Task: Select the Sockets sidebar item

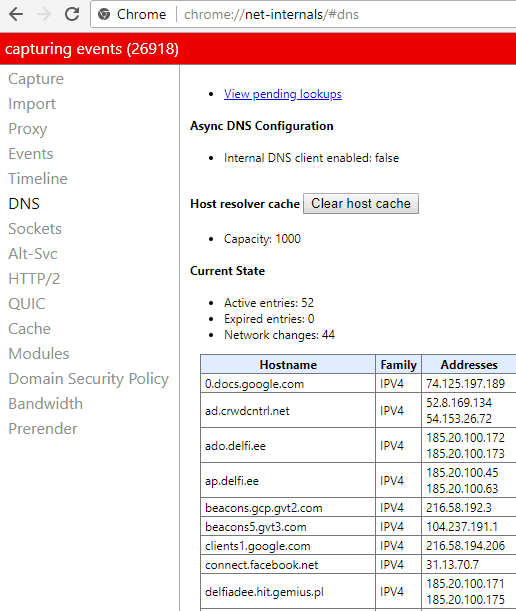Action: 35,228
